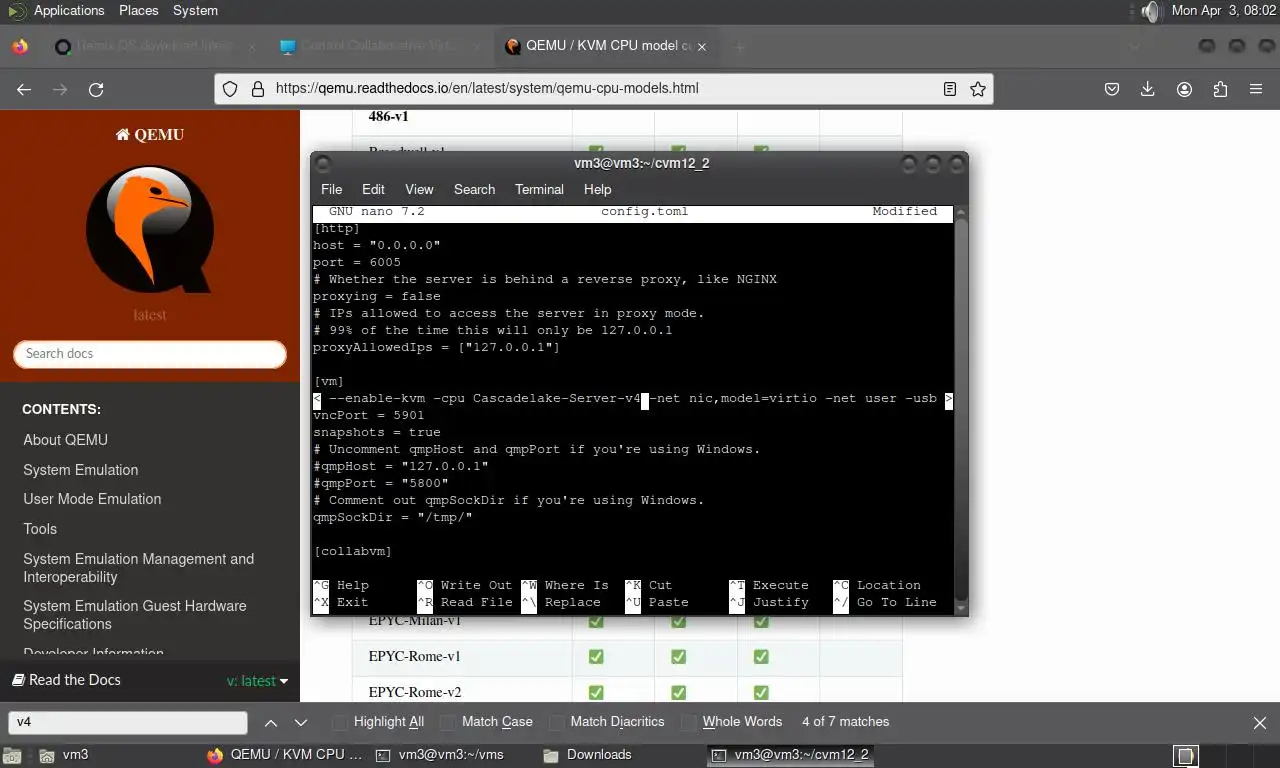The image size is (1280, 768).
Task: Toggle the Match Case checkbox
Action: coord(448,722)
